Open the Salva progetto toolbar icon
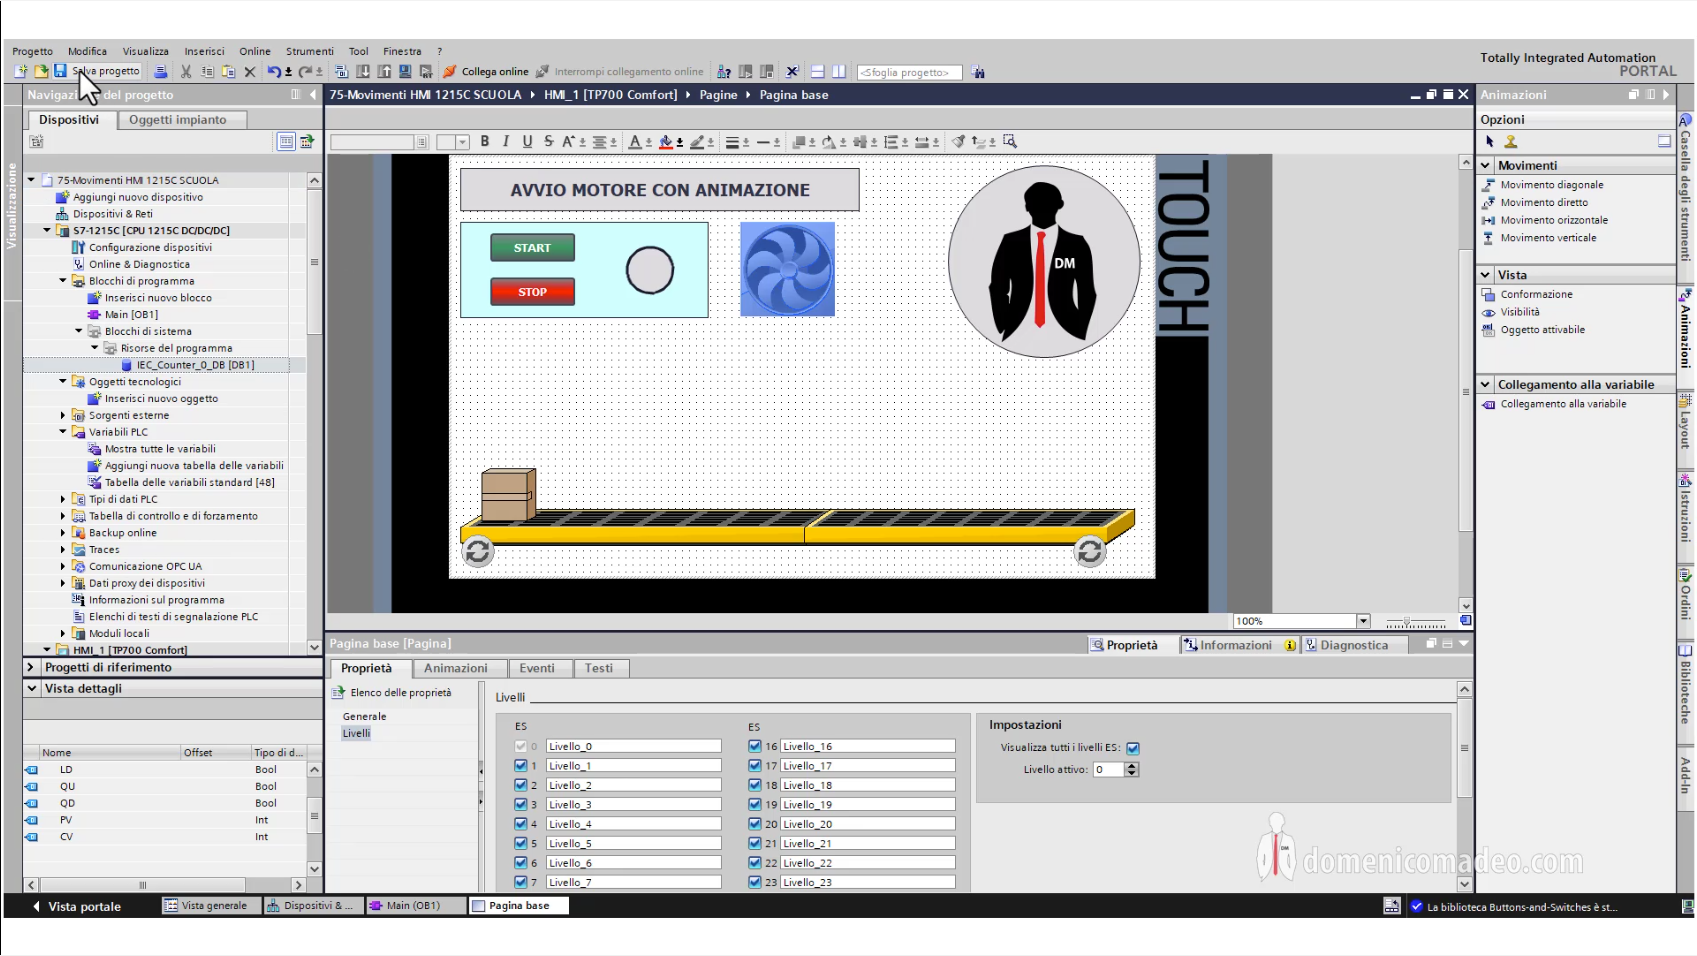The image size is (1697, 956). [62, 71]
